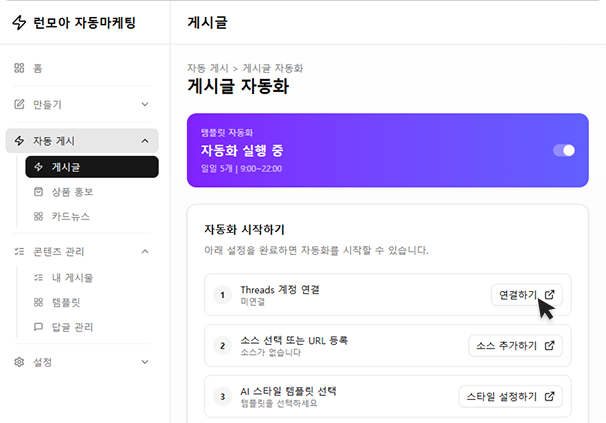Click the 연결하기 button for Threads
This screenshot has width=606, height=423.
click(x=527, y=295)
